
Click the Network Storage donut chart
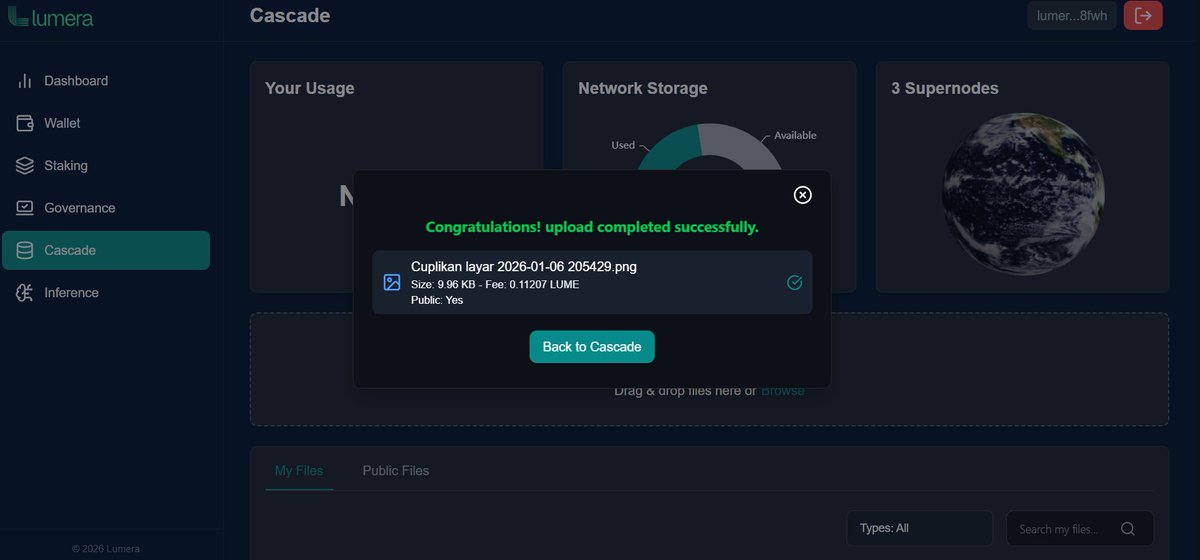pos(710,145)
